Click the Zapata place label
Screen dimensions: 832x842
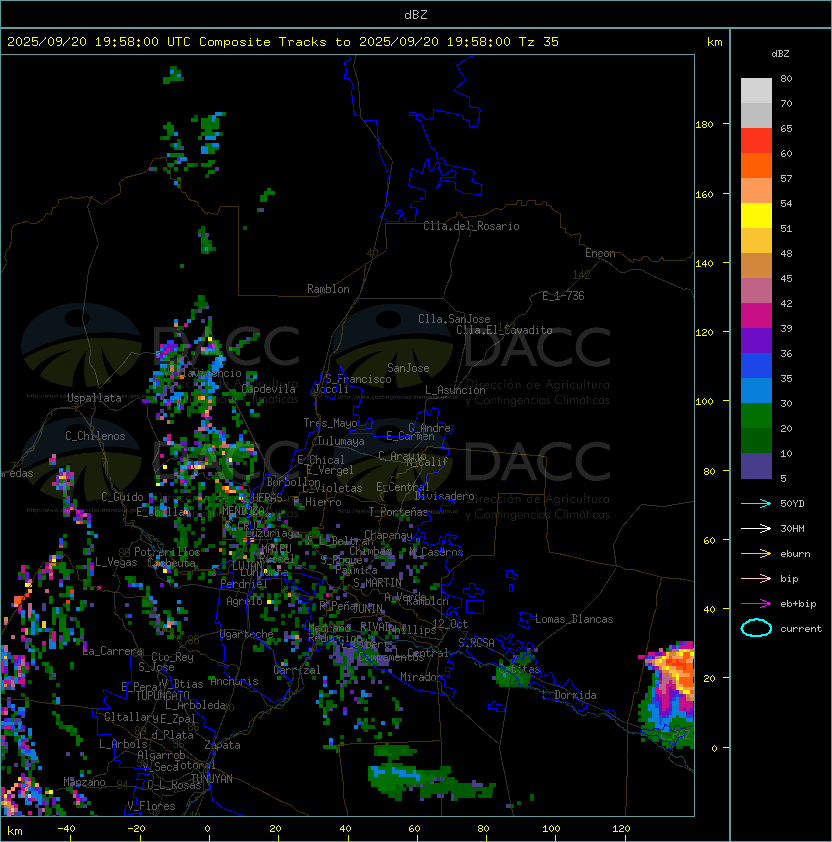coord(222,745)
